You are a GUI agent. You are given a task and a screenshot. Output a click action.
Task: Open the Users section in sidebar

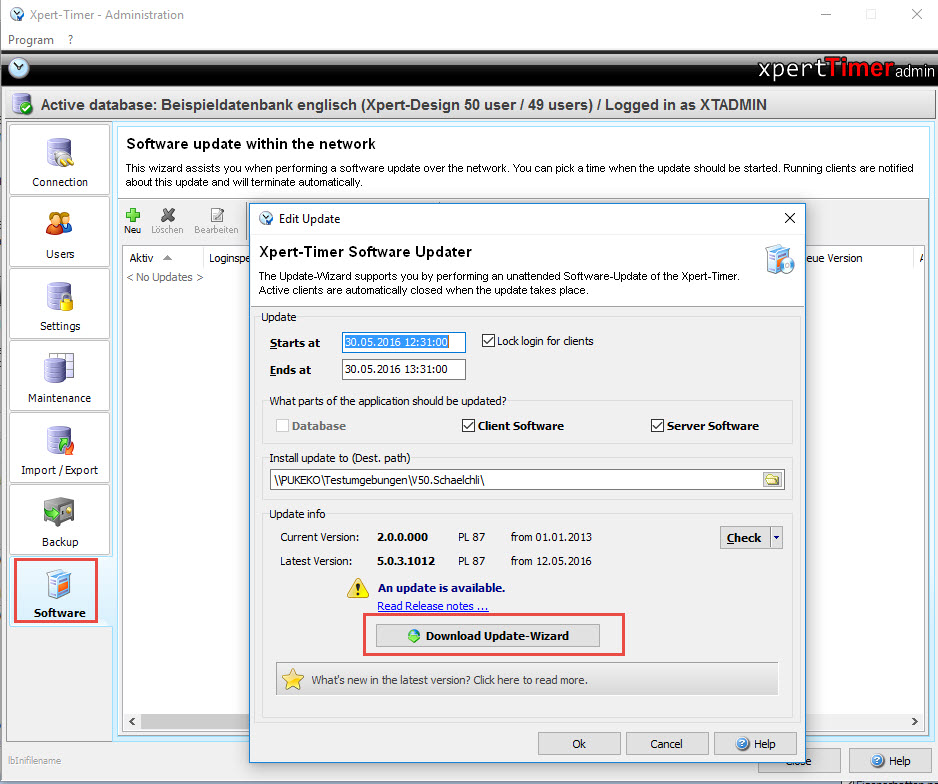tap(60, 231)
